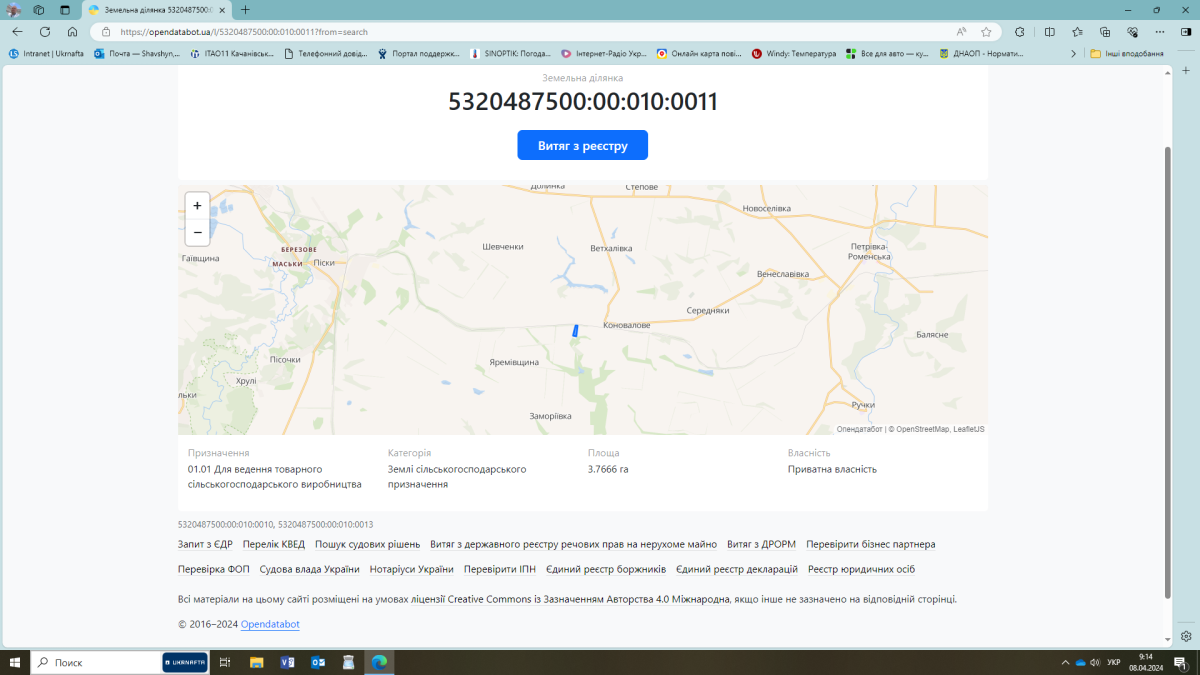The image size is (1200, 675).
Task: Open the Opendatabot footer link
Action: (270, 625)
